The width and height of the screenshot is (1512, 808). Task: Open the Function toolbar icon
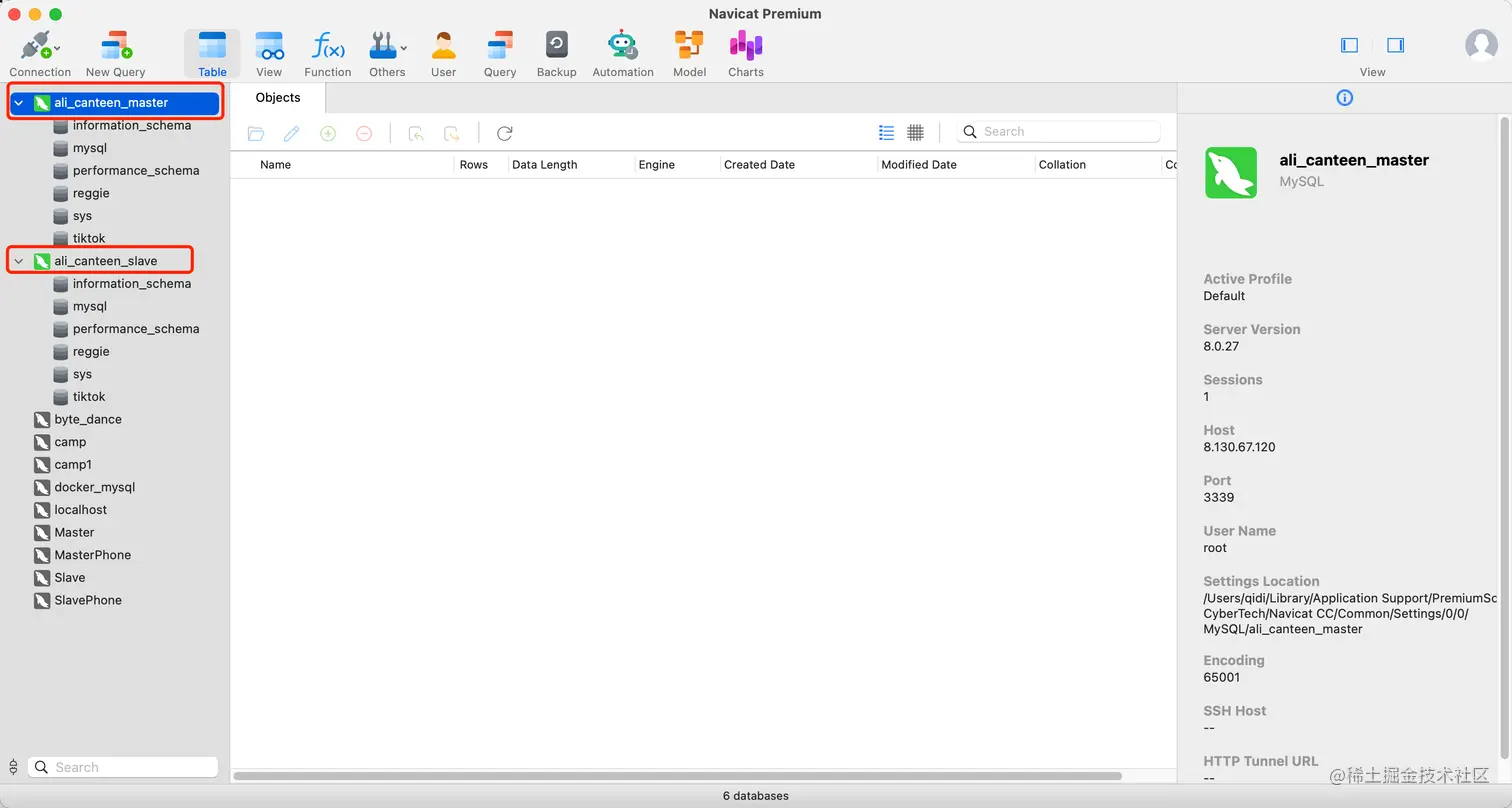(328, 46)
